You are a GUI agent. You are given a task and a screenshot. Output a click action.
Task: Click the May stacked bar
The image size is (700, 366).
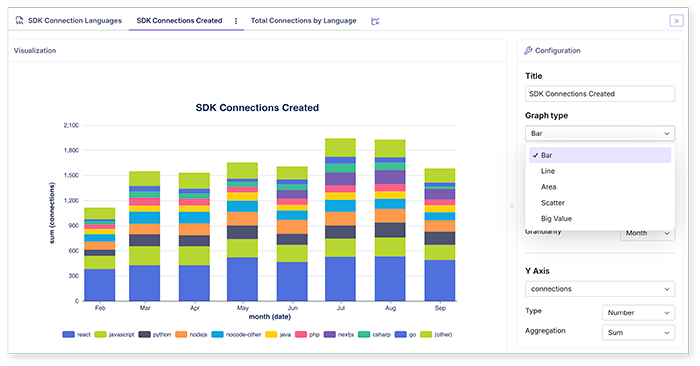[x=242, y=232]
